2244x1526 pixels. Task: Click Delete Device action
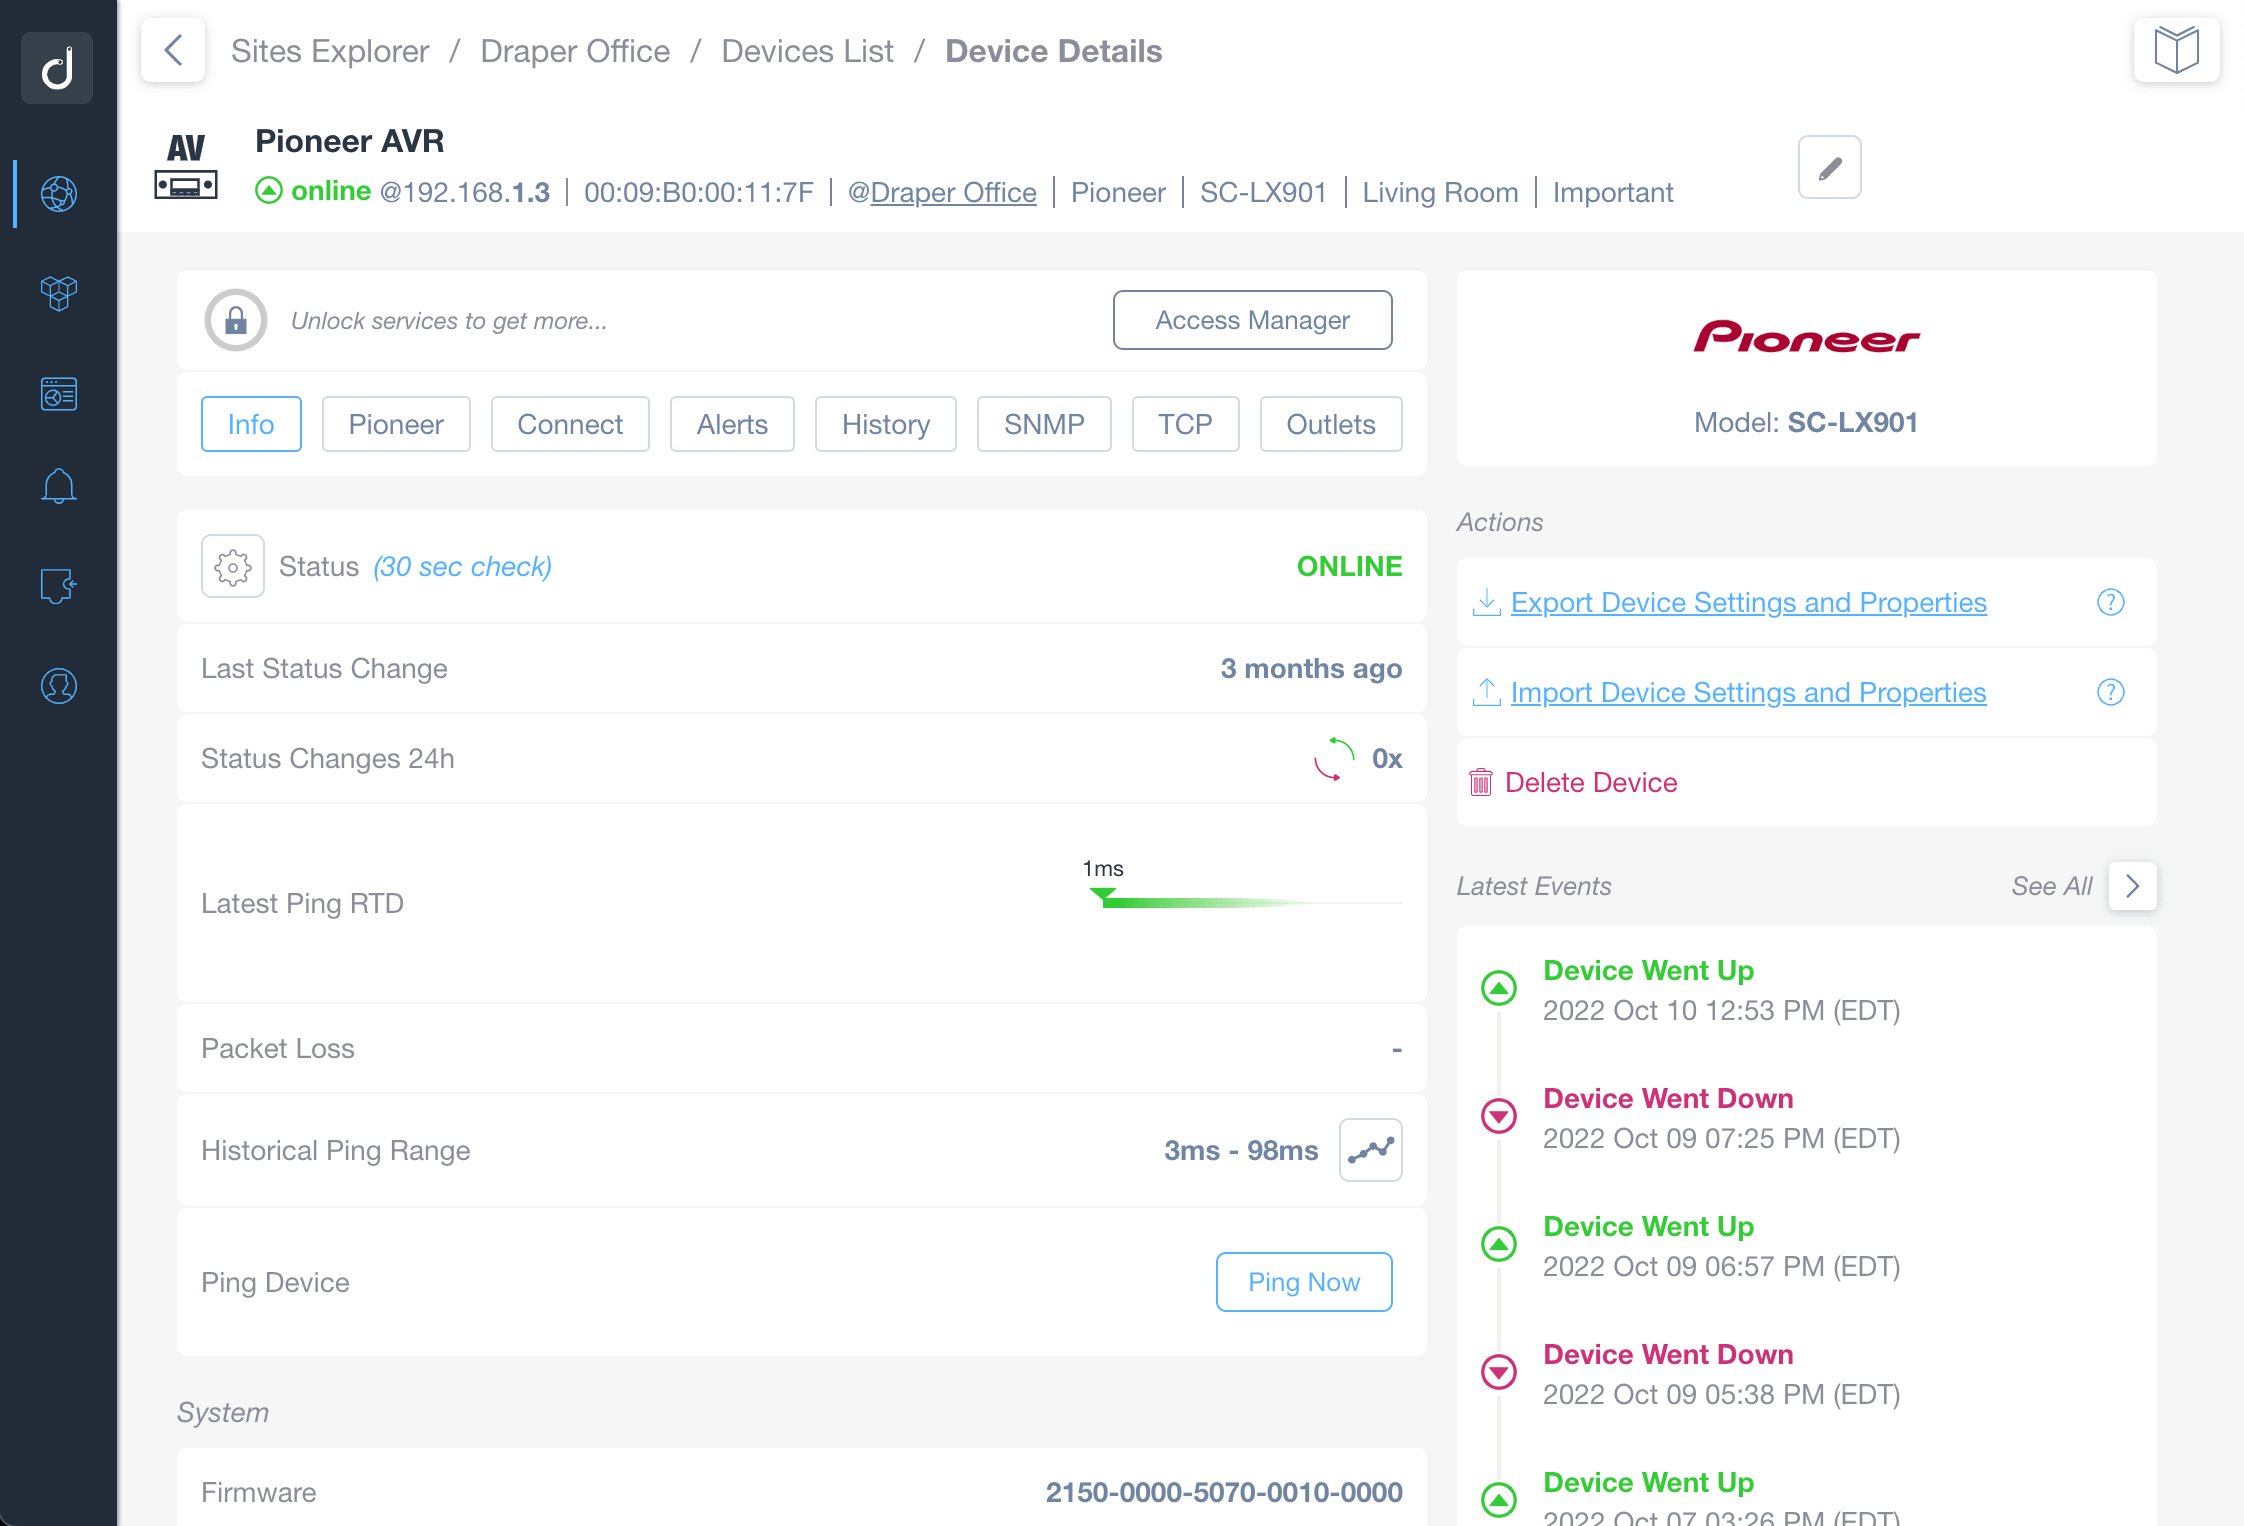point(1590,782)
